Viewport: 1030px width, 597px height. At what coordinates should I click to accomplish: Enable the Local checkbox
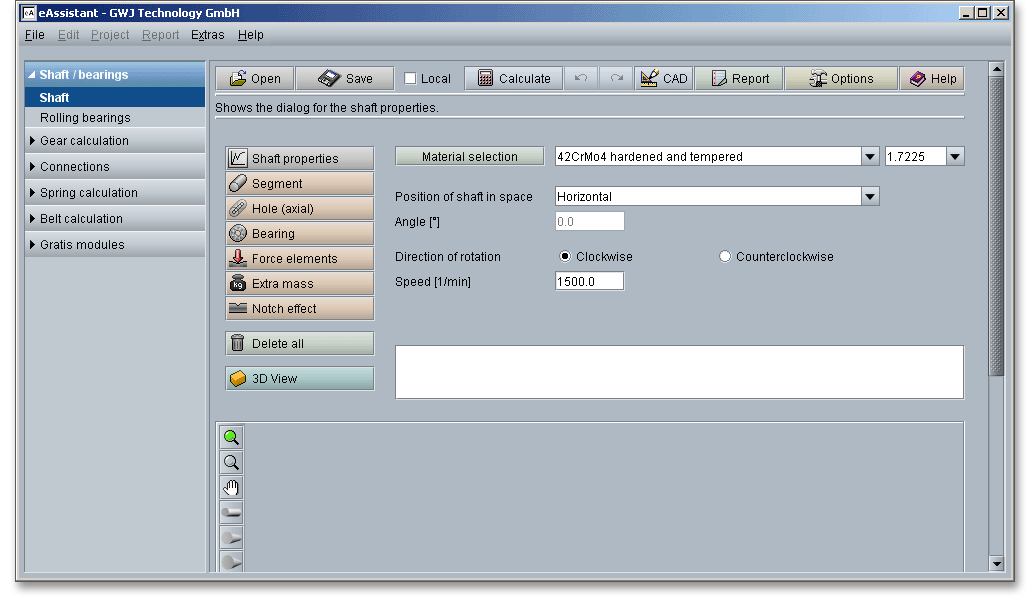411,79
